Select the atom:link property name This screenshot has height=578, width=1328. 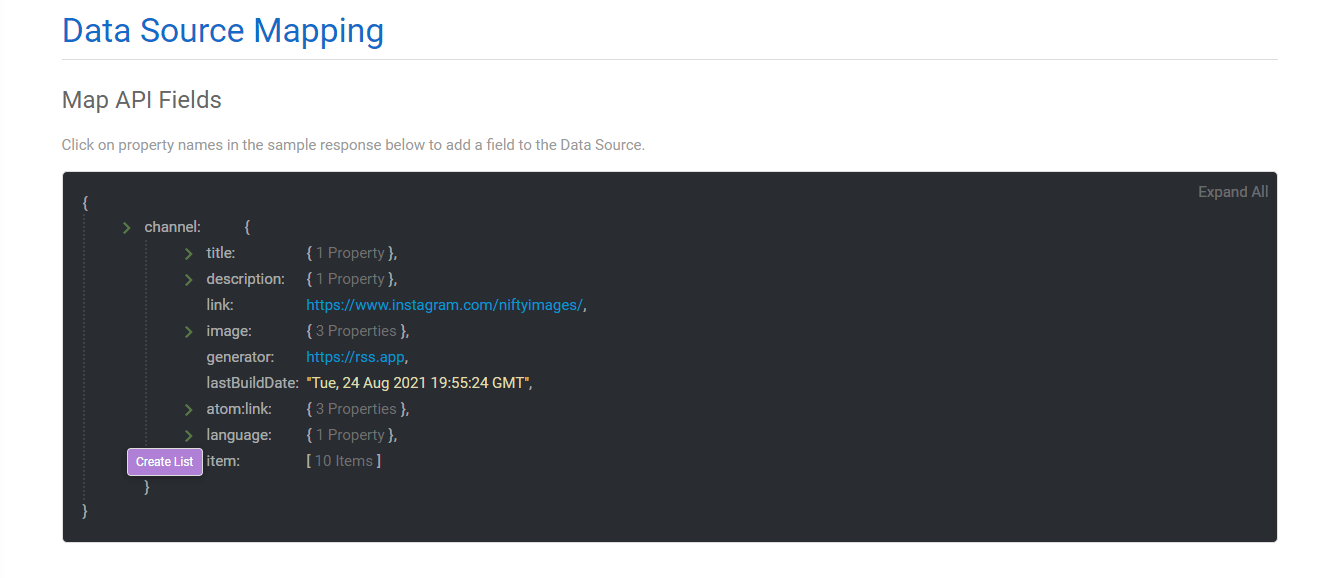coord(238,409)
